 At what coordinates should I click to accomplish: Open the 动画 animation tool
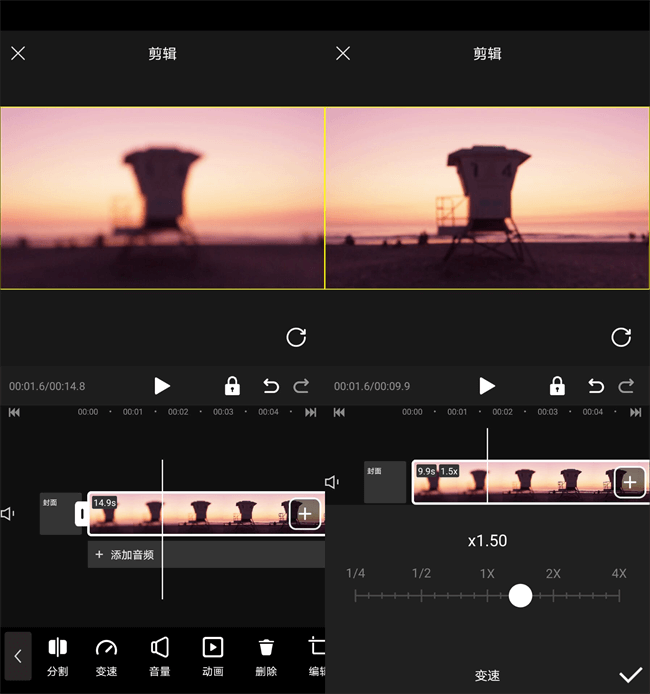[x=212, y=656]
